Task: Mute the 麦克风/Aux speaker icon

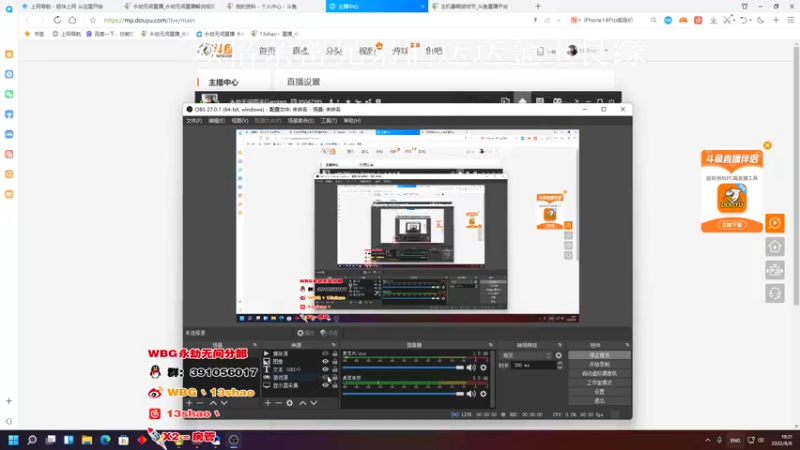Action: (471, 367)
